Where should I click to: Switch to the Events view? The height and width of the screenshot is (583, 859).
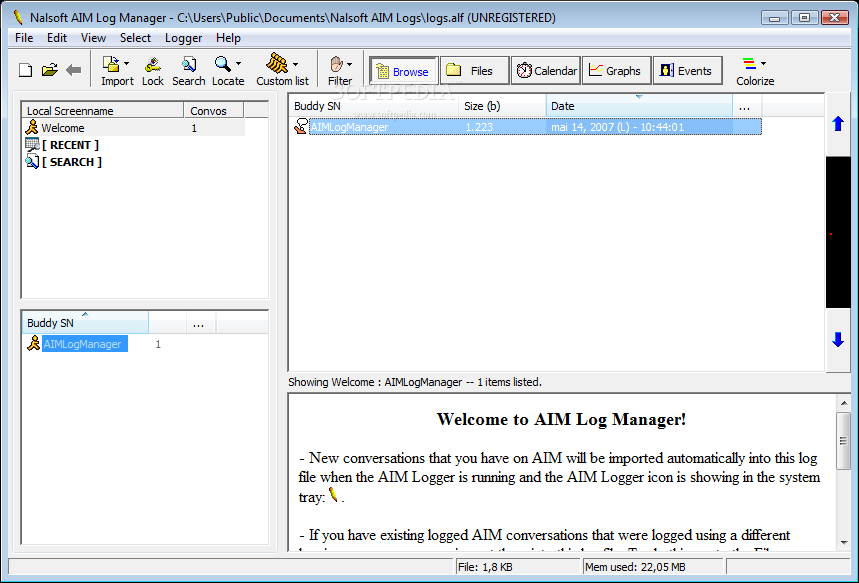click(688, 70)
